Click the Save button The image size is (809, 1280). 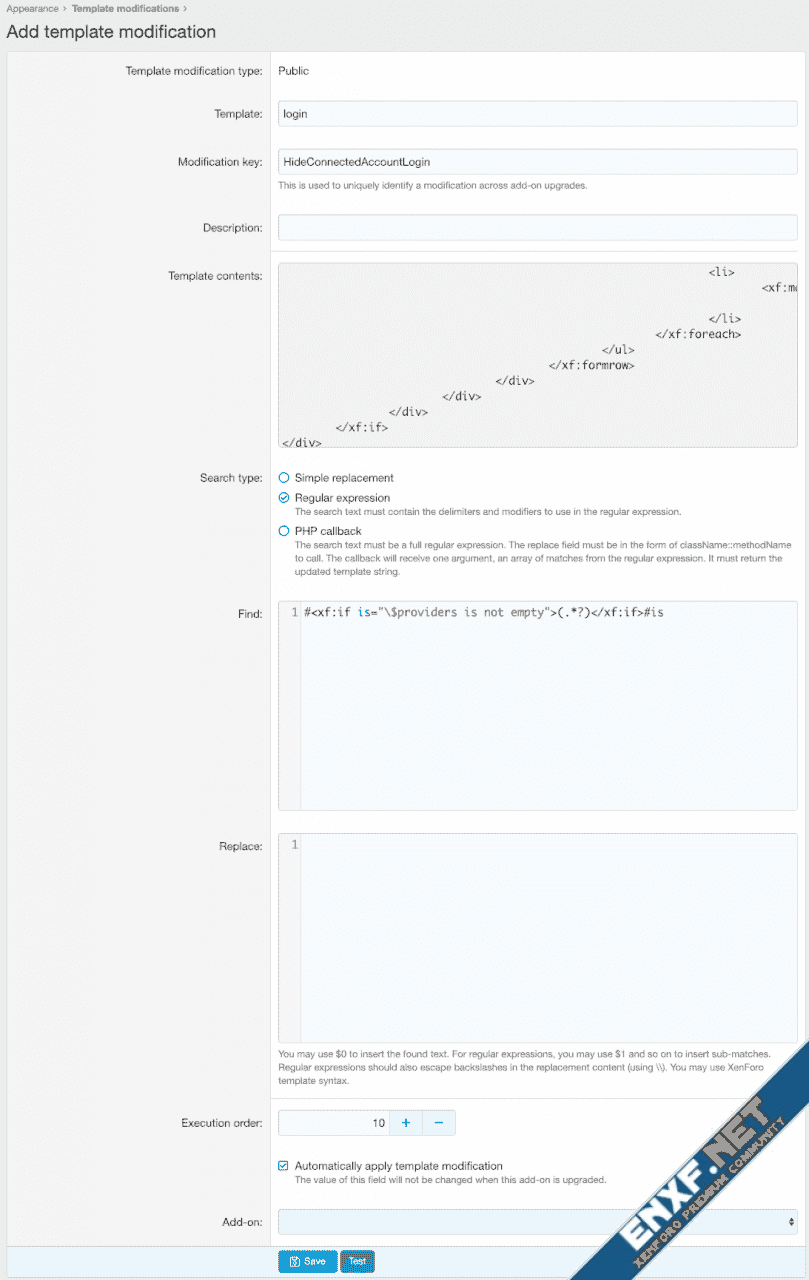coord(307,1262)
